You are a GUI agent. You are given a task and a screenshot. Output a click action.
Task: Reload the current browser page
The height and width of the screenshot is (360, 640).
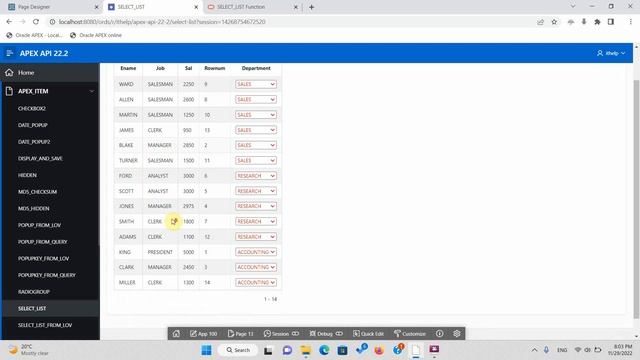(36, 22)
